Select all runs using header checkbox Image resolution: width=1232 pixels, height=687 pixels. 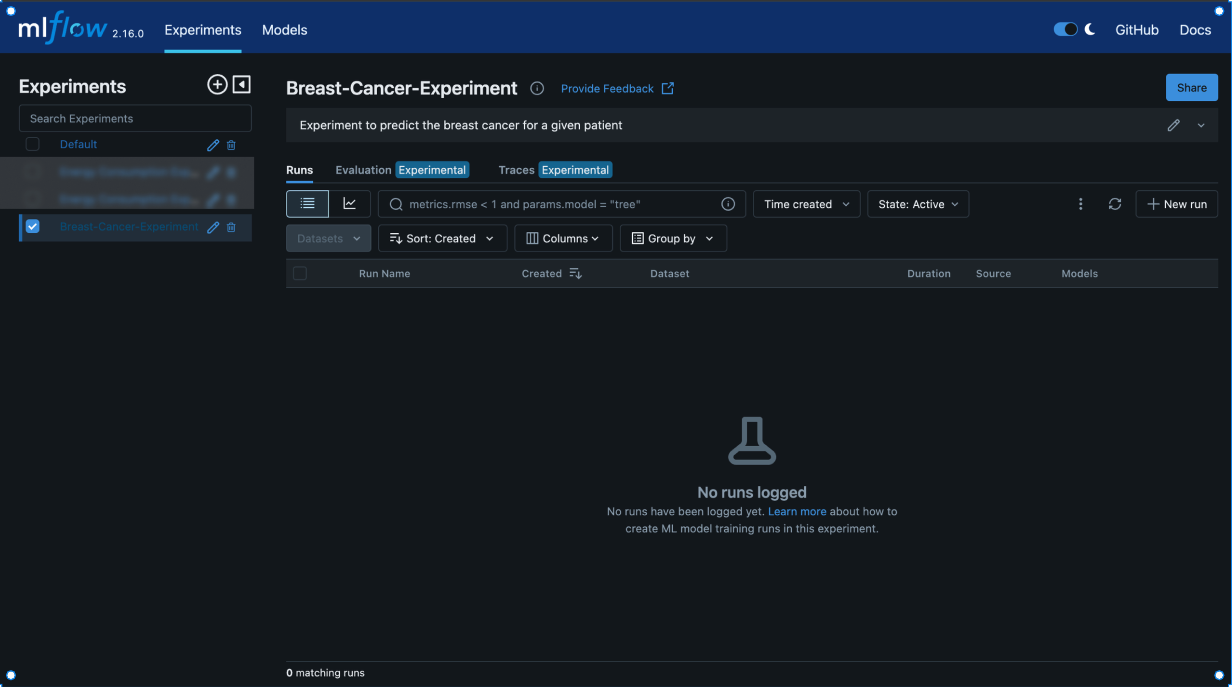click(300, 273)
